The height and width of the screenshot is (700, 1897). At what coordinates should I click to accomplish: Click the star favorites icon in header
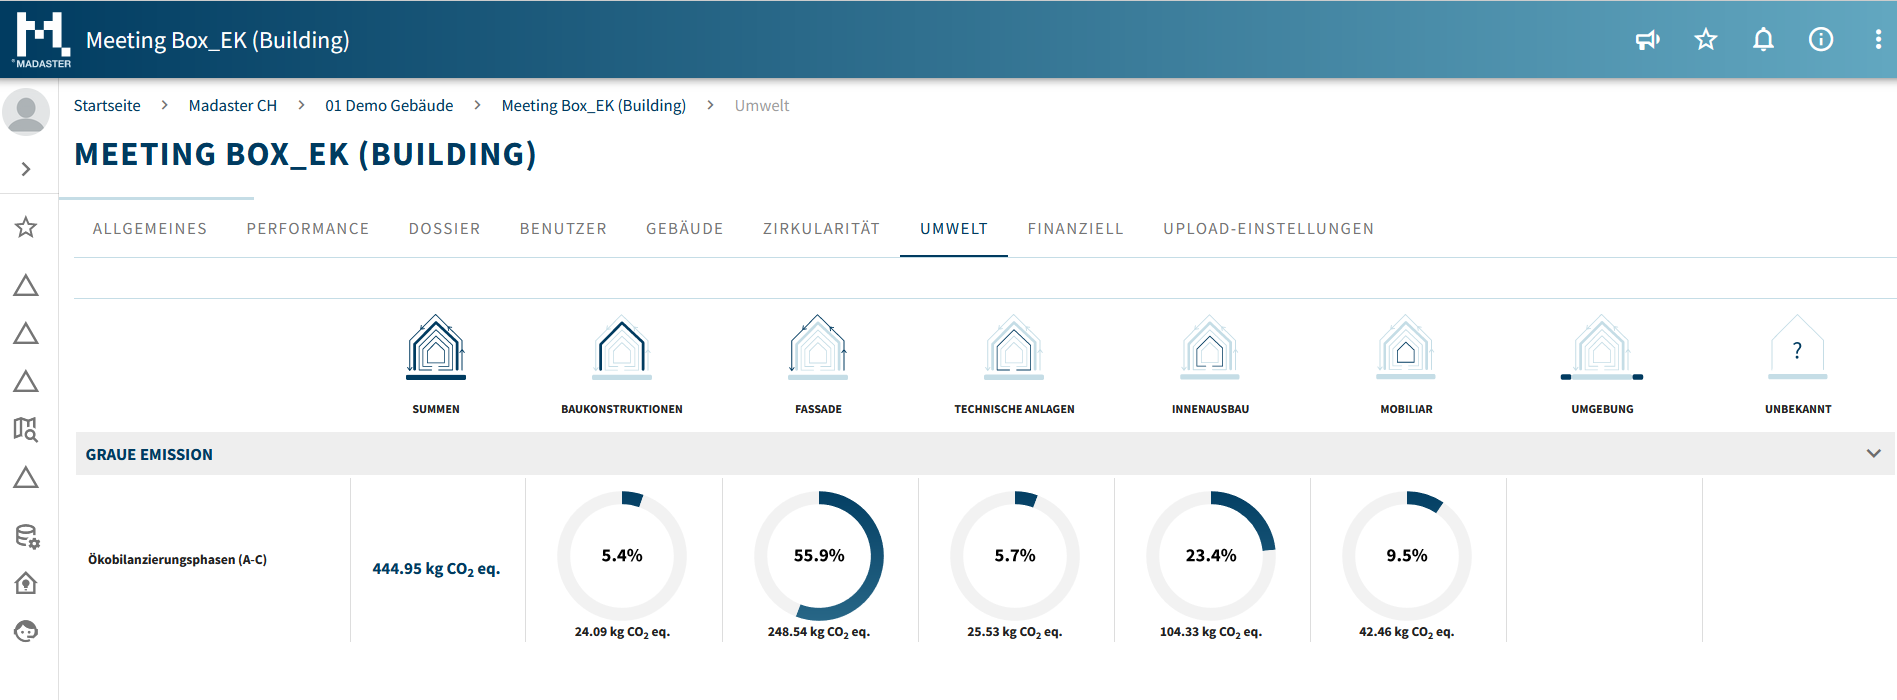1705,40
